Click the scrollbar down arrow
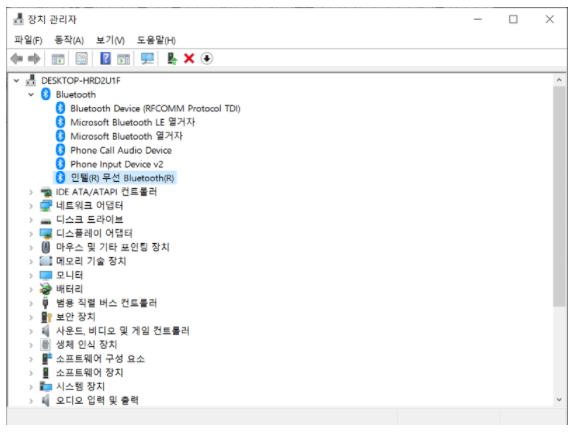Image resolution: width=578 pixels, height=434 pixels. click(x=559, y=400)
